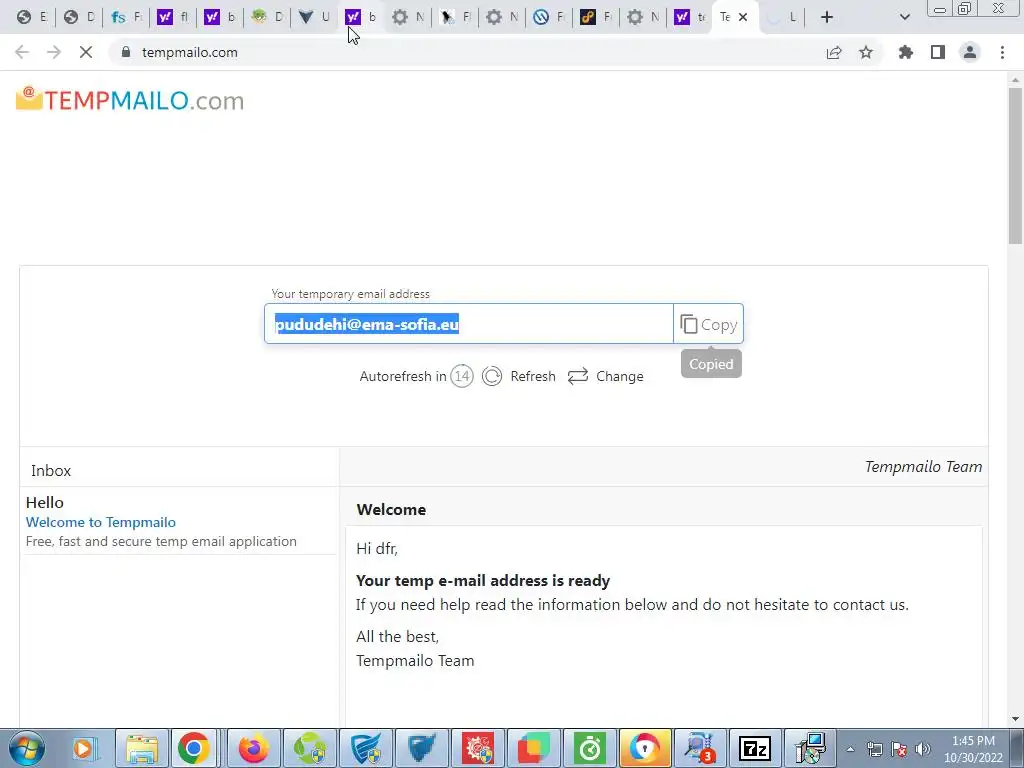Switch to the tab labeled U

click(x=314, y=18)
